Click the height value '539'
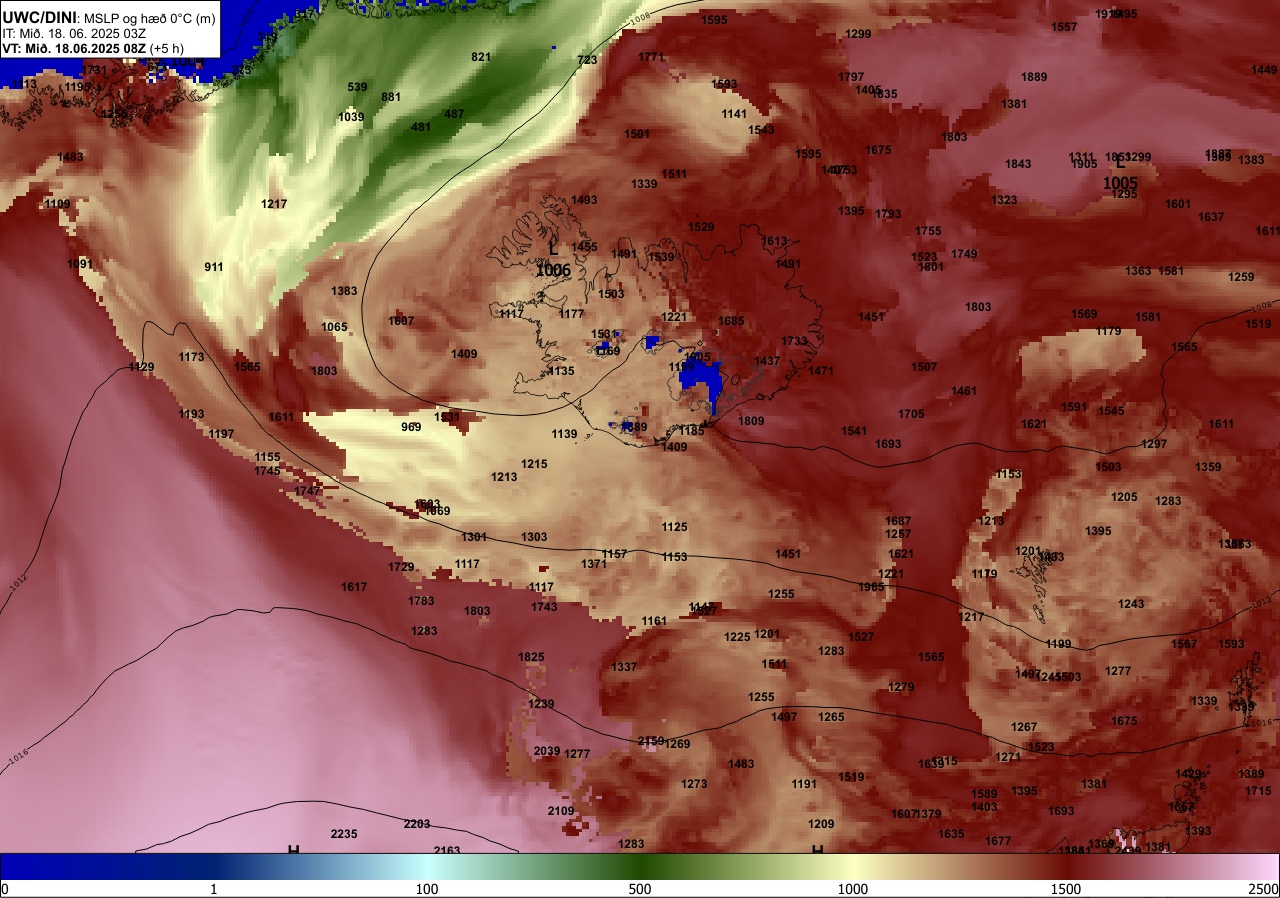Viewport: 1280px width, 898px height. [x=357, y=87]
